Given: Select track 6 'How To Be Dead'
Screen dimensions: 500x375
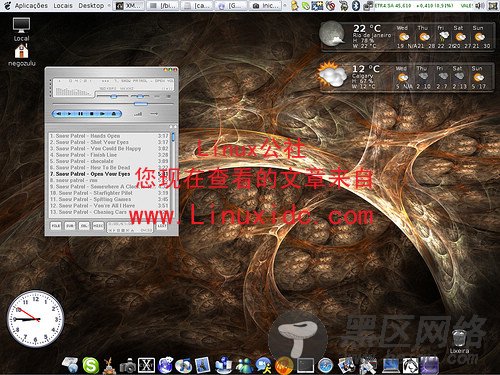Looking at the screenshot, I should [109, 167].
